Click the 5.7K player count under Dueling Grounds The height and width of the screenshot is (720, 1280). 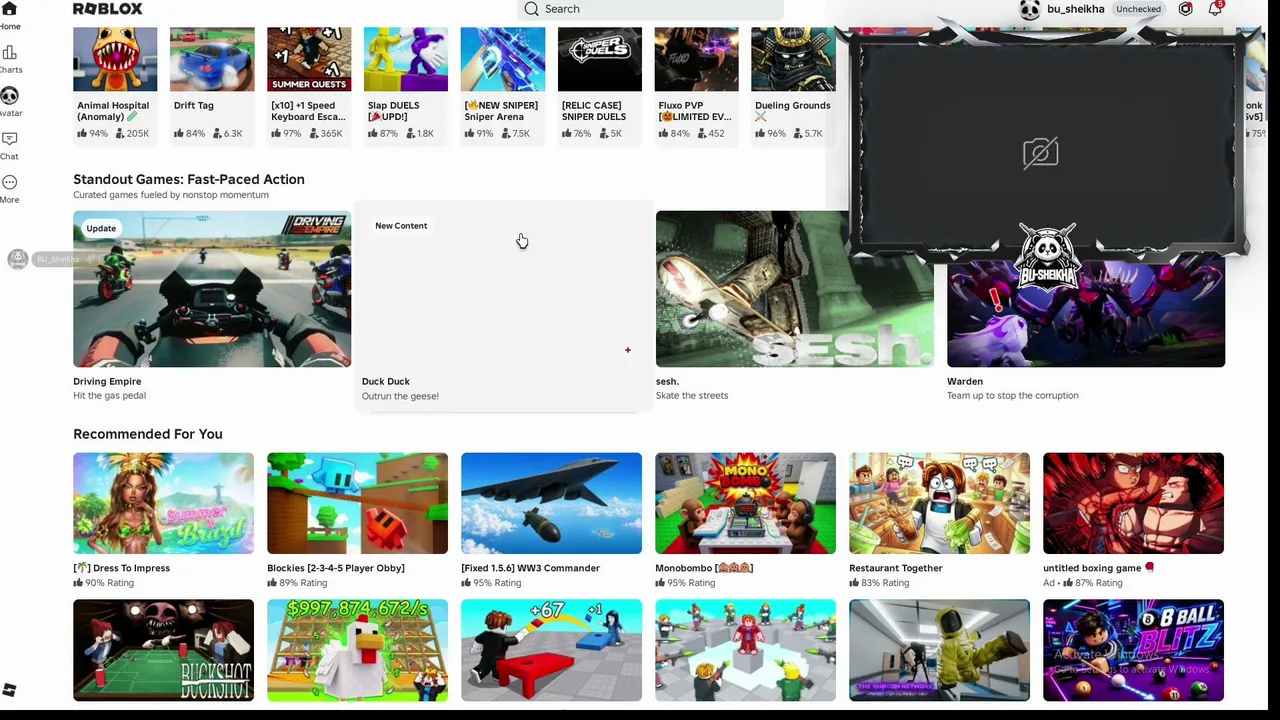(806, 133)
